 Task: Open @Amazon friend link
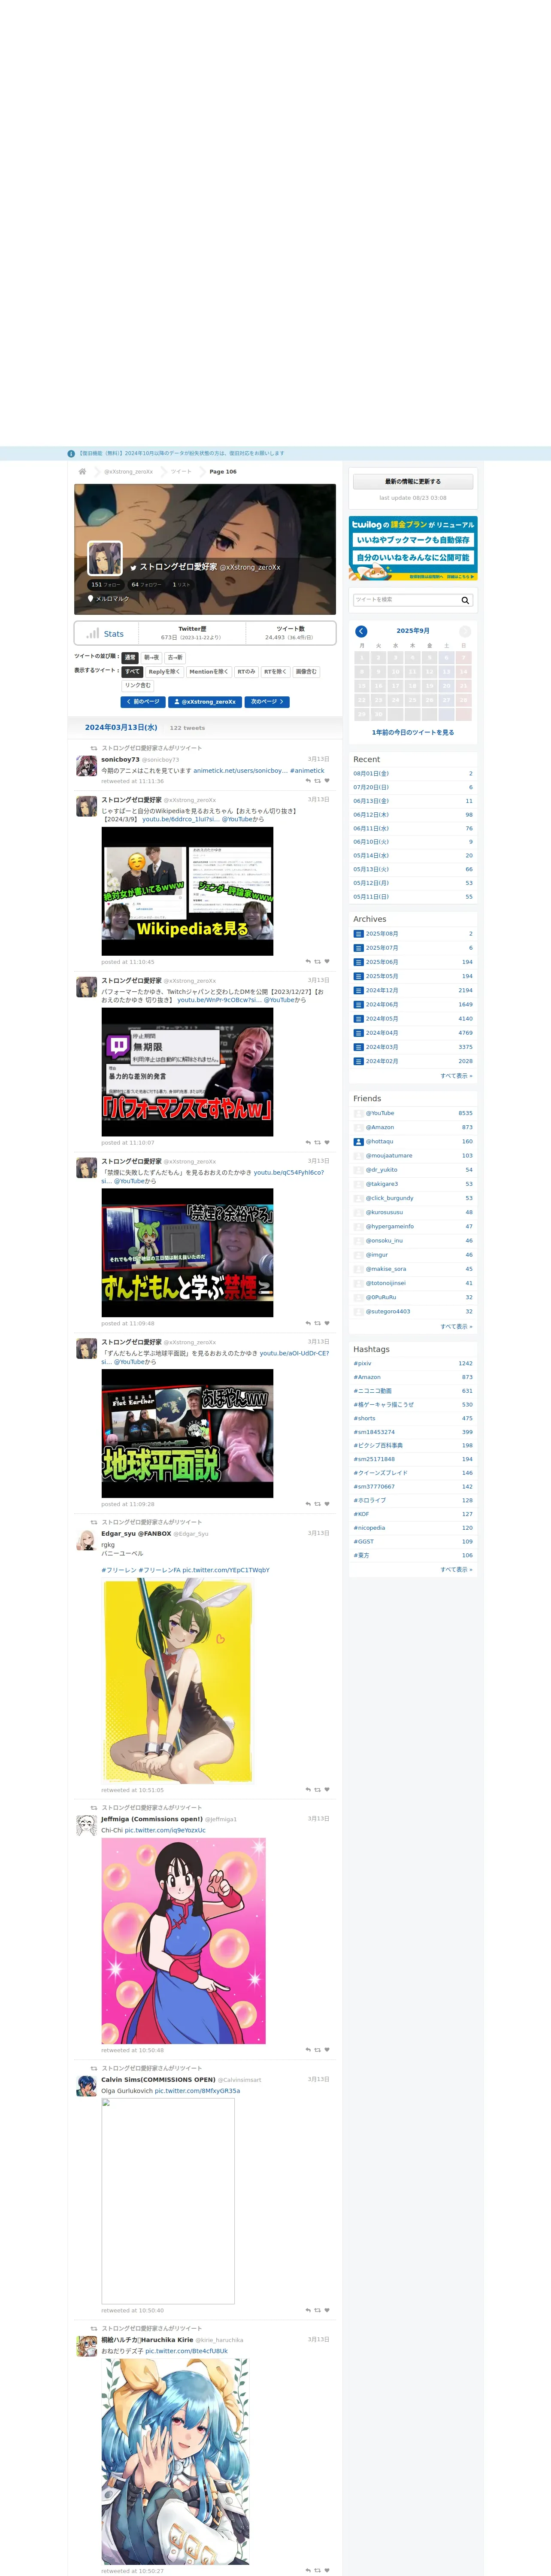coord(380,1127)
